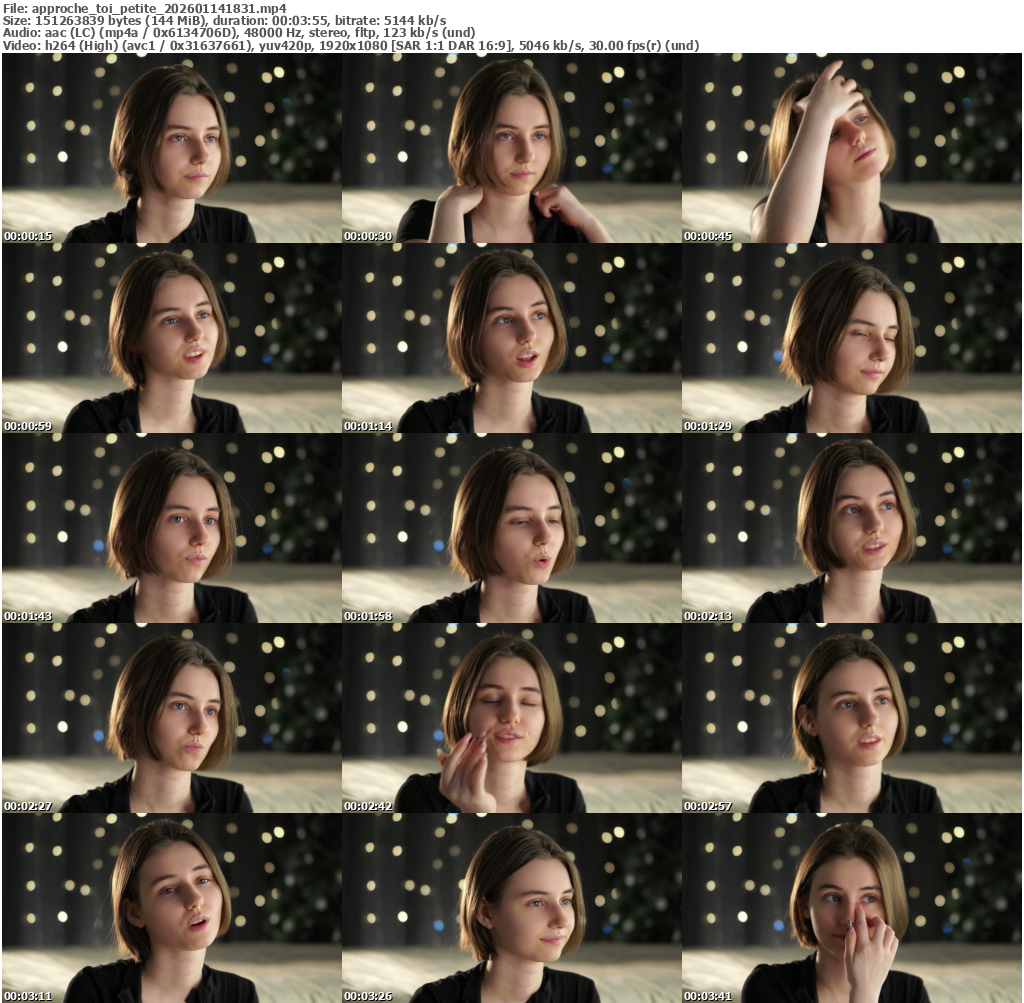Image resolution: width=1024 pixels, height=1003 pixels.
Task: Open the thumbnail stamped 00:00:59
Action: coord(171,338)
